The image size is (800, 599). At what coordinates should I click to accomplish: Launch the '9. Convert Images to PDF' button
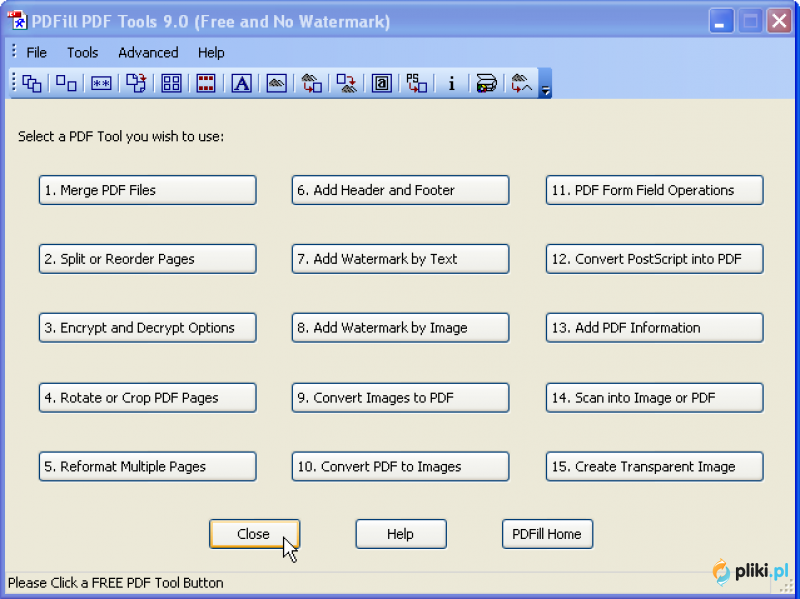point(401,397)
